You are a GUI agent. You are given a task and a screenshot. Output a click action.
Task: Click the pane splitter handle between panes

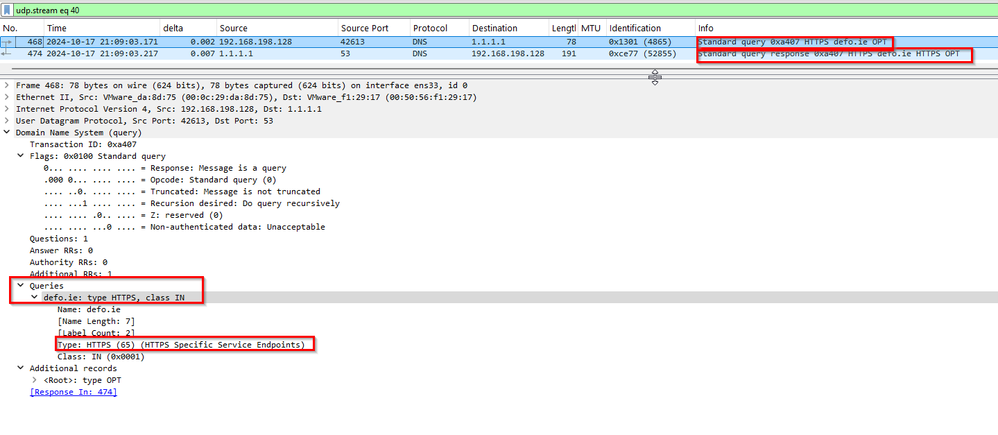tap(654, 77)
